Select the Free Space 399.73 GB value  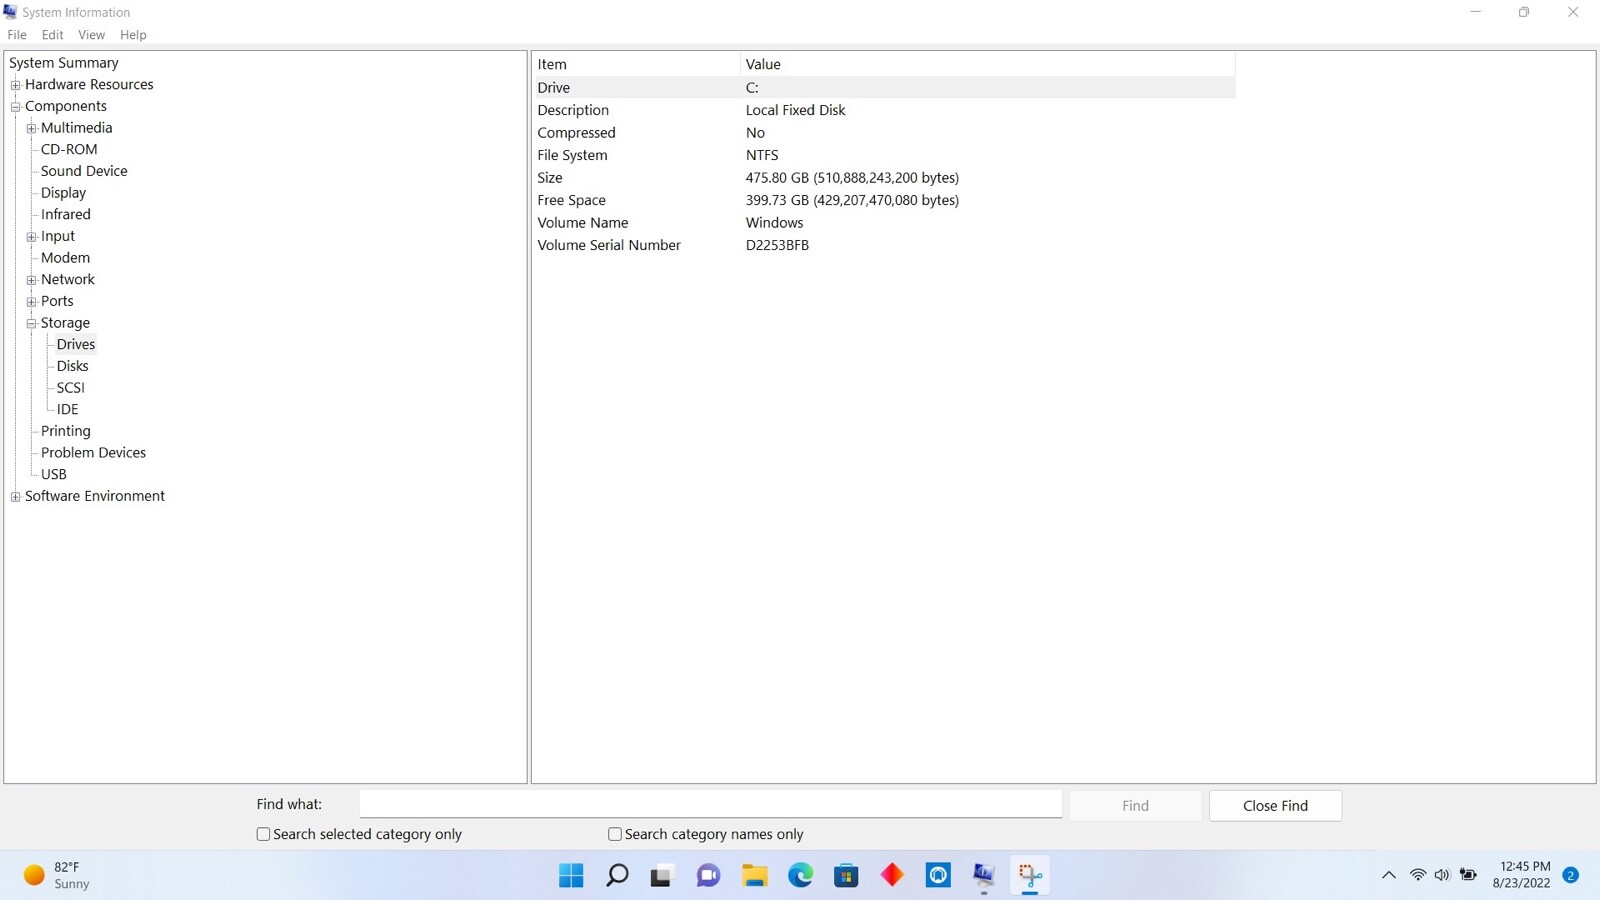pyautogui.click(x=852, y=200)
